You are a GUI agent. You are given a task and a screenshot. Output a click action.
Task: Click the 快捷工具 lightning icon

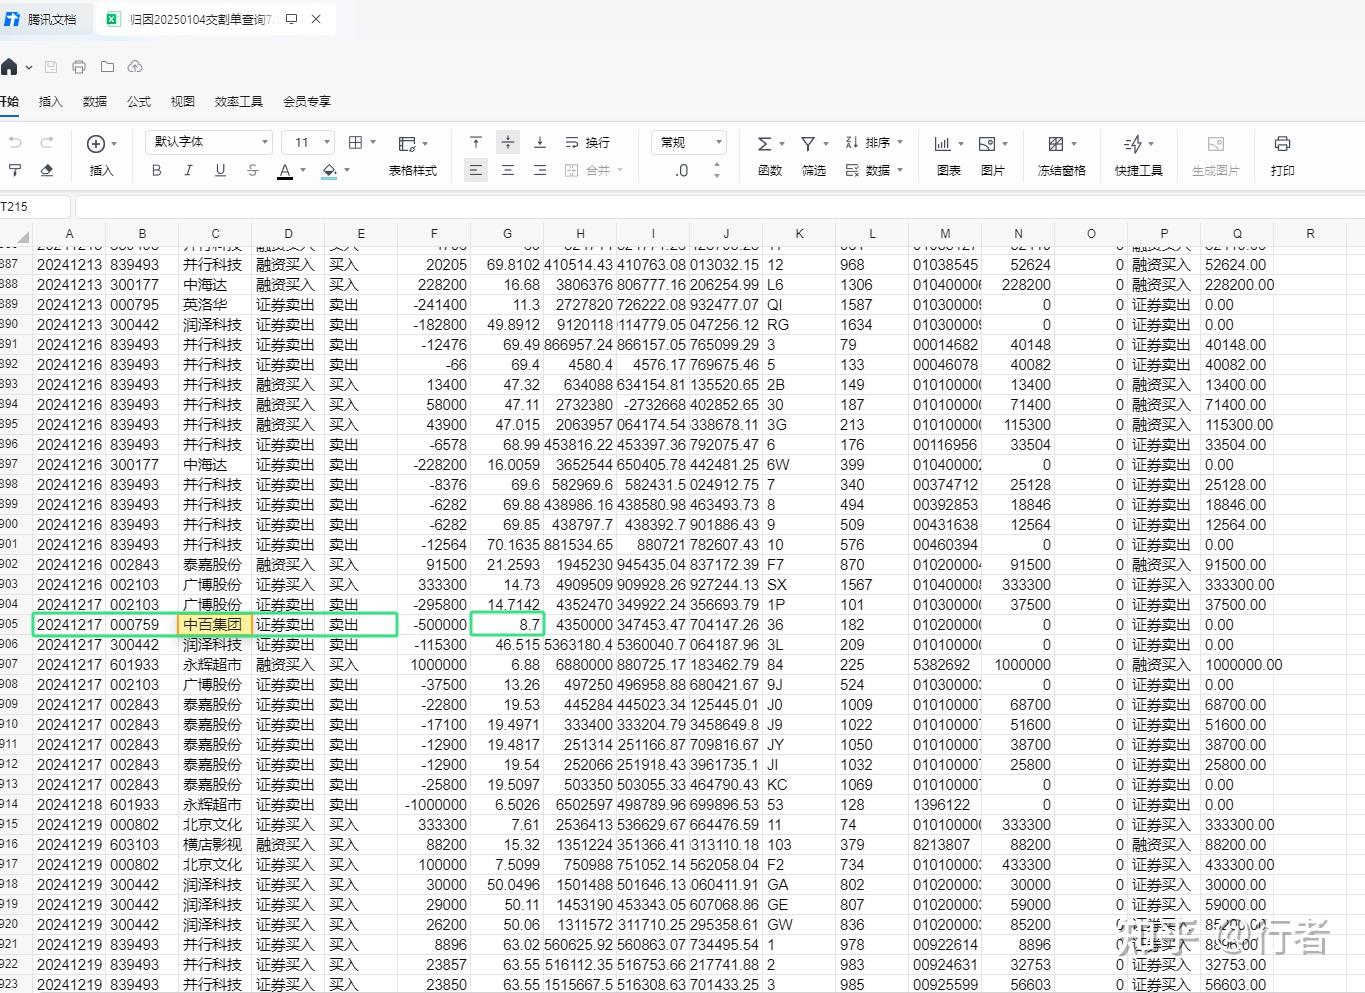coord(1133,144)
